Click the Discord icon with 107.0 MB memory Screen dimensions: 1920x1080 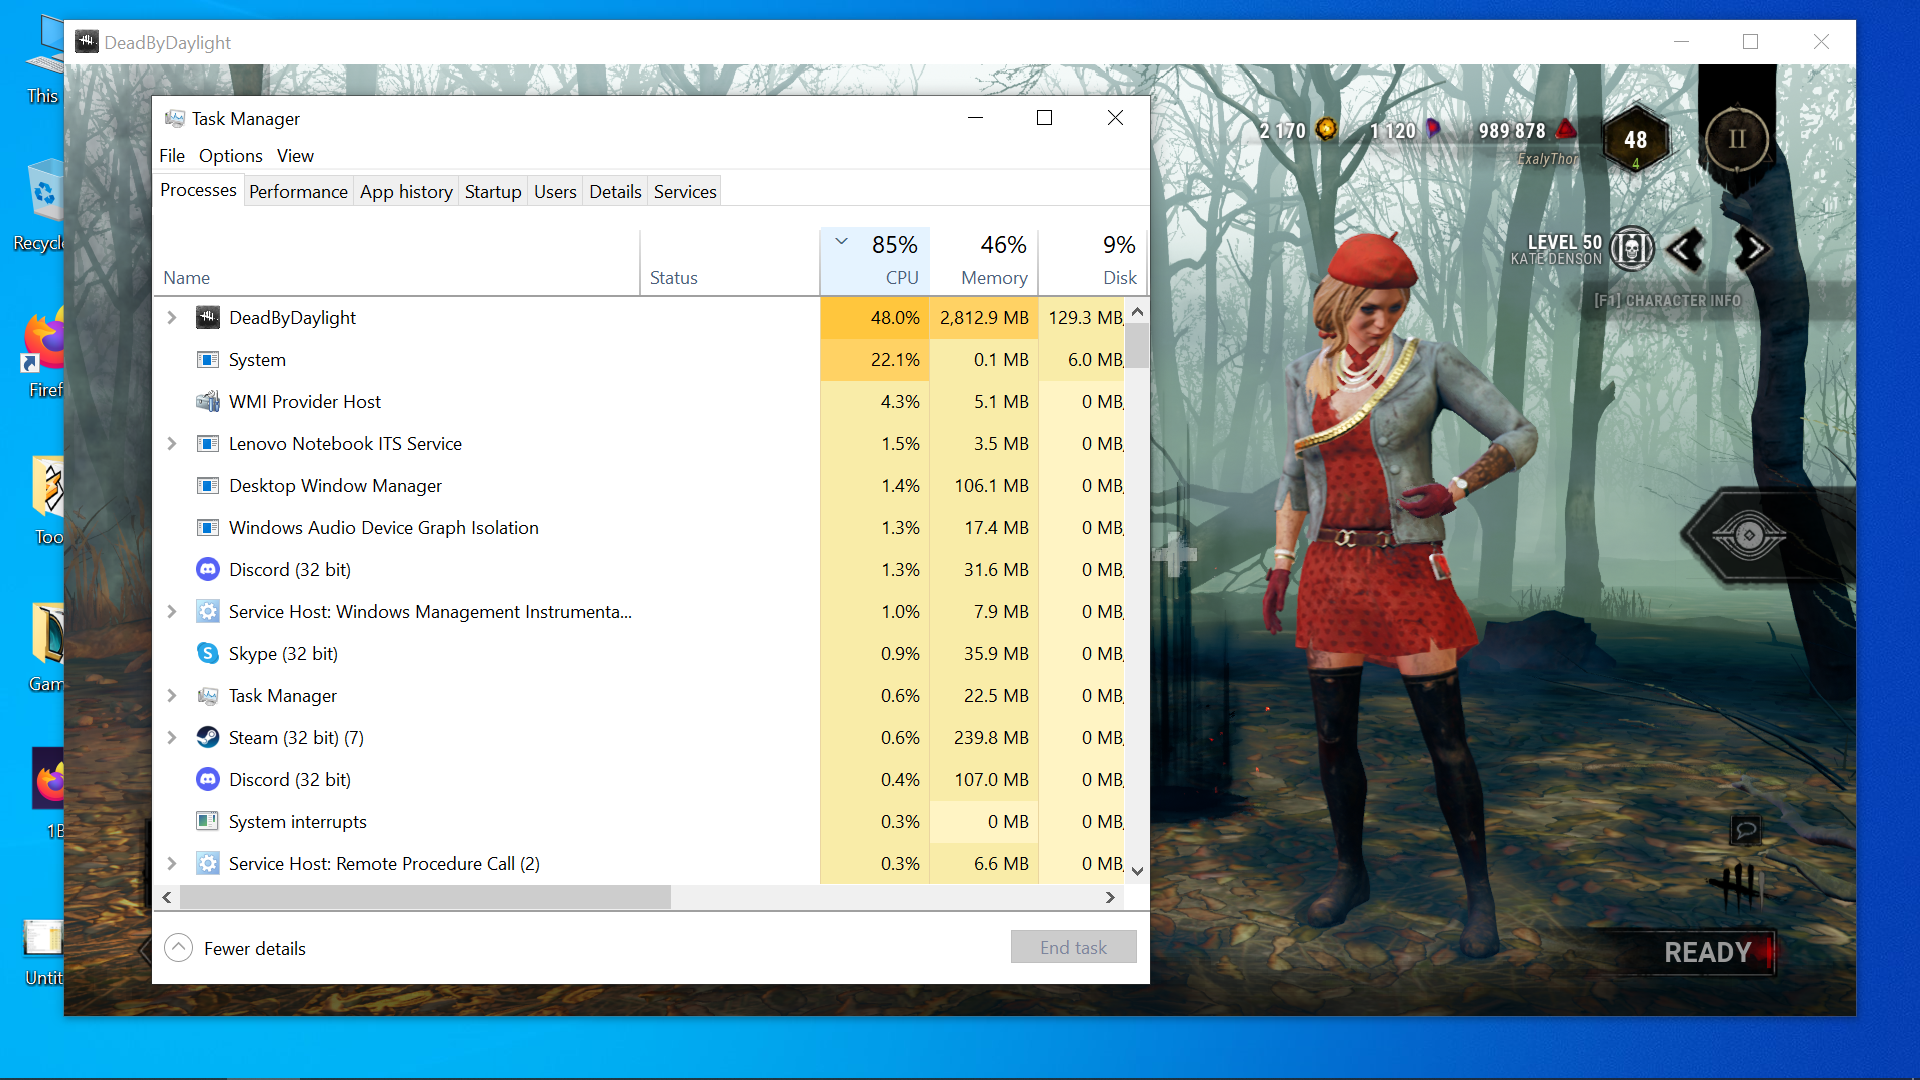[x=207, y=780]
